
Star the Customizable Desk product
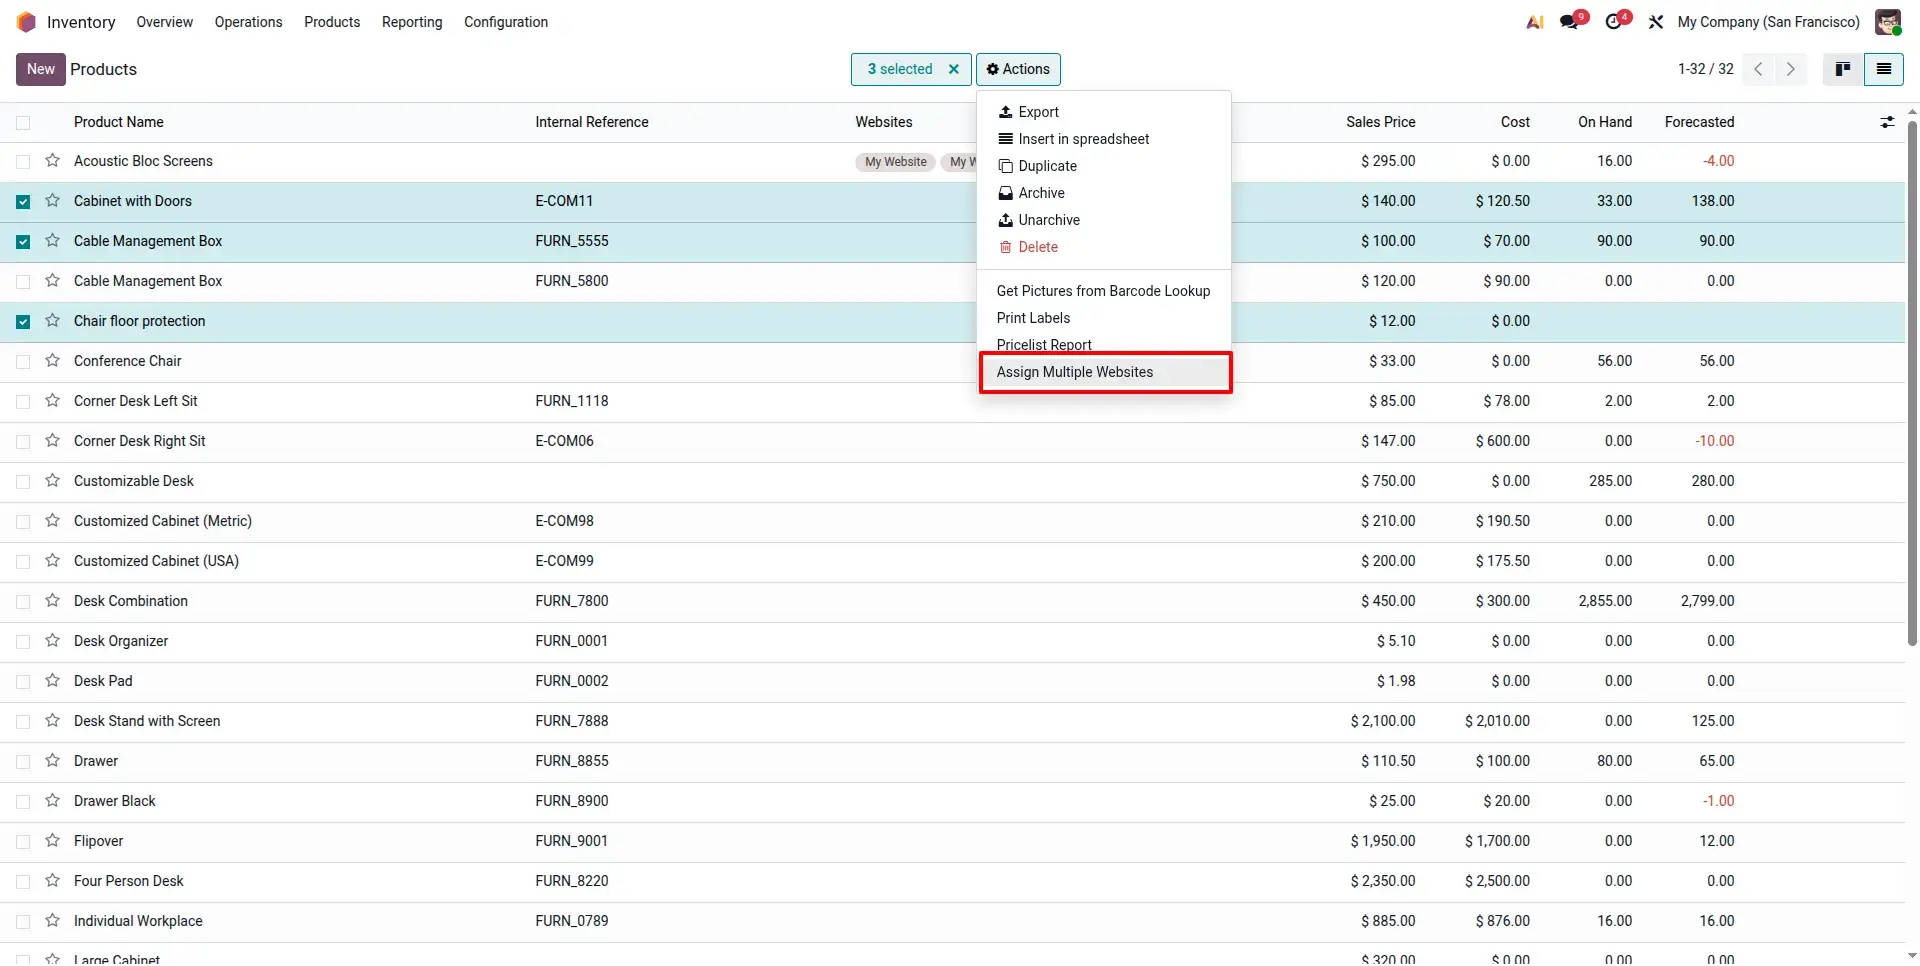click(53, 481)
